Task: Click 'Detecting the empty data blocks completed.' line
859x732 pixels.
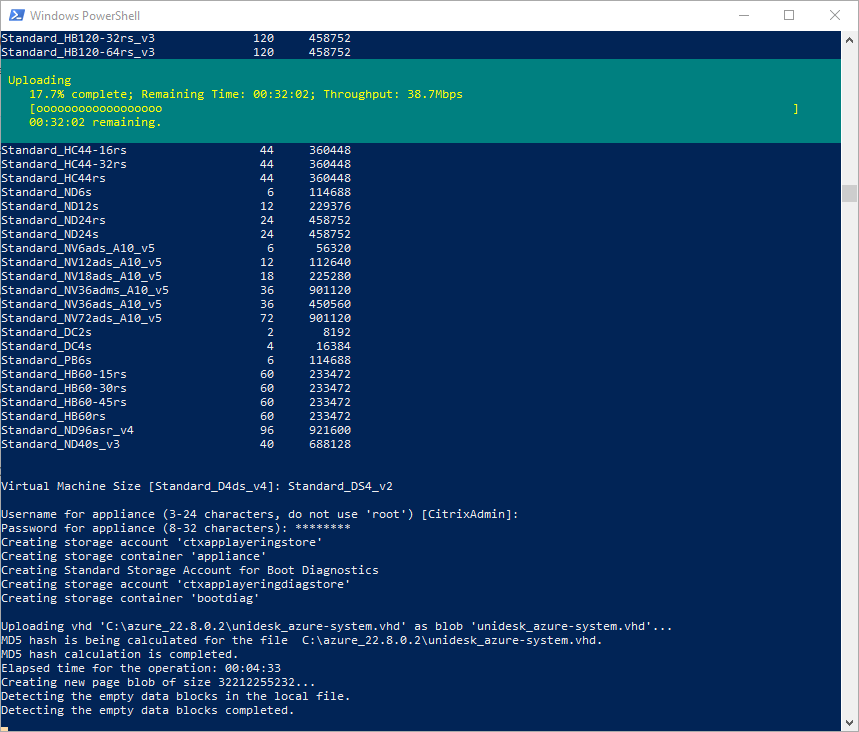Action: click(x=148, y=710)
